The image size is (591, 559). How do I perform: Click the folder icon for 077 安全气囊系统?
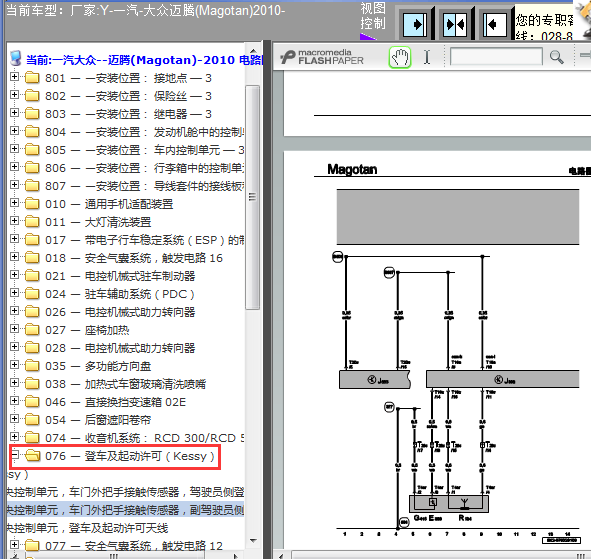point(32,545)
